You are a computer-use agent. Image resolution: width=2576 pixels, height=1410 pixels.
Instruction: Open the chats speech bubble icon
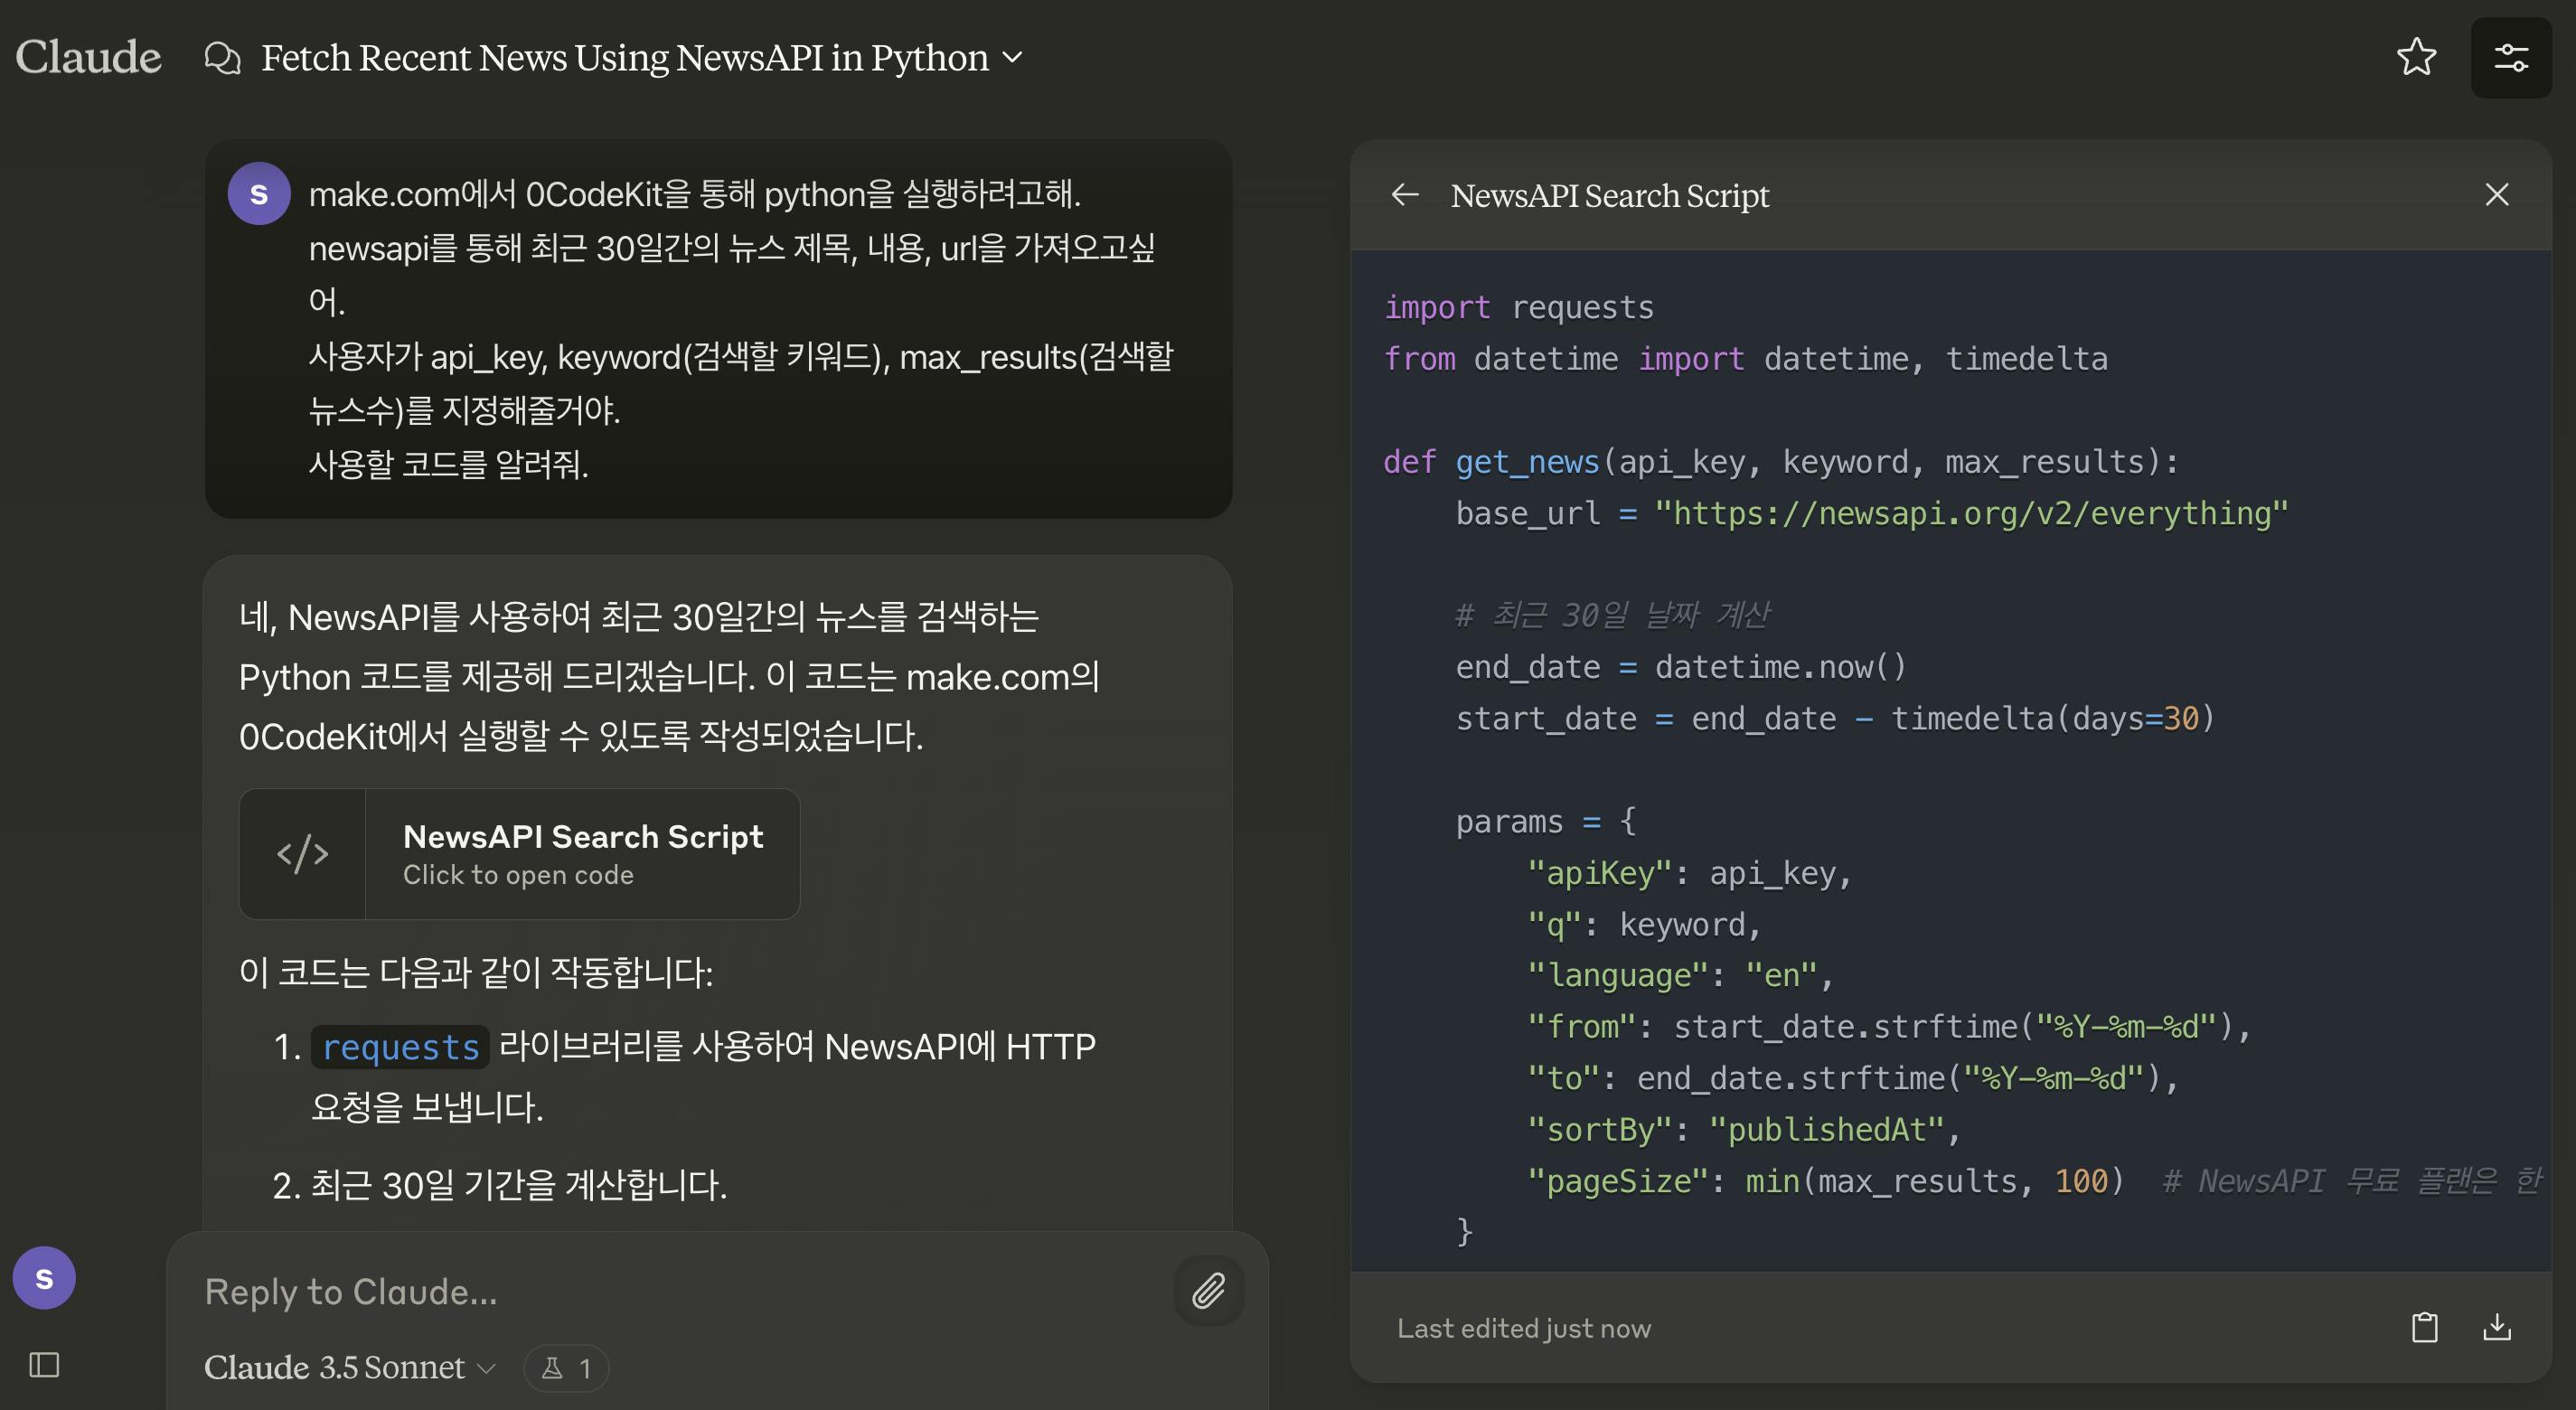222,58
